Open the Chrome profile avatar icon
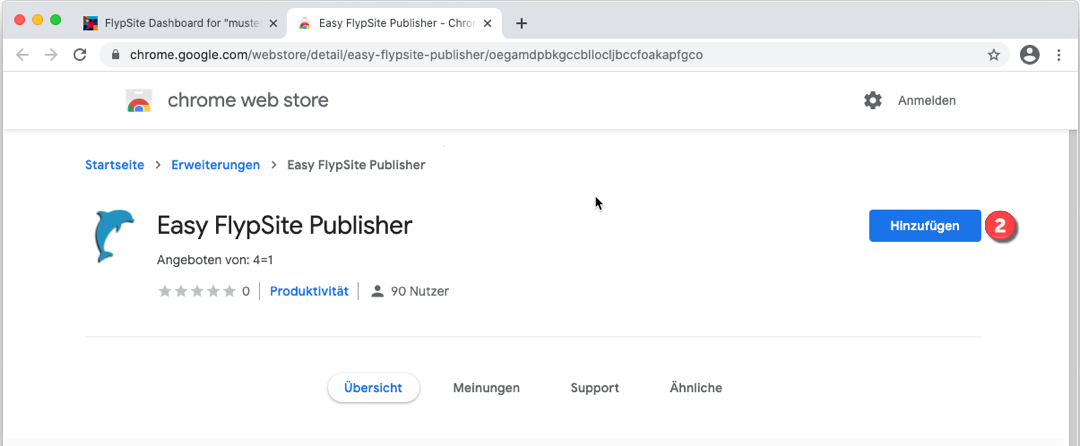 [x=1030, y=55]
